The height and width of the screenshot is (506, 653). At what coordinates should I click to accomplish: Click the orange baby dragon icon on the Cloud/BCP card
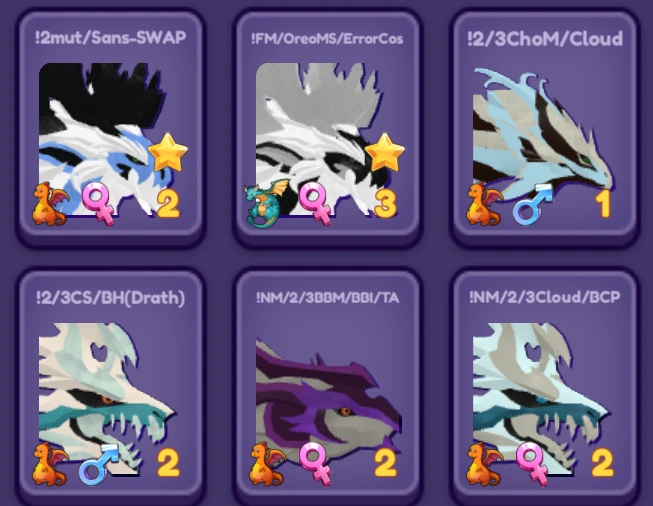(x=484, y=464)
